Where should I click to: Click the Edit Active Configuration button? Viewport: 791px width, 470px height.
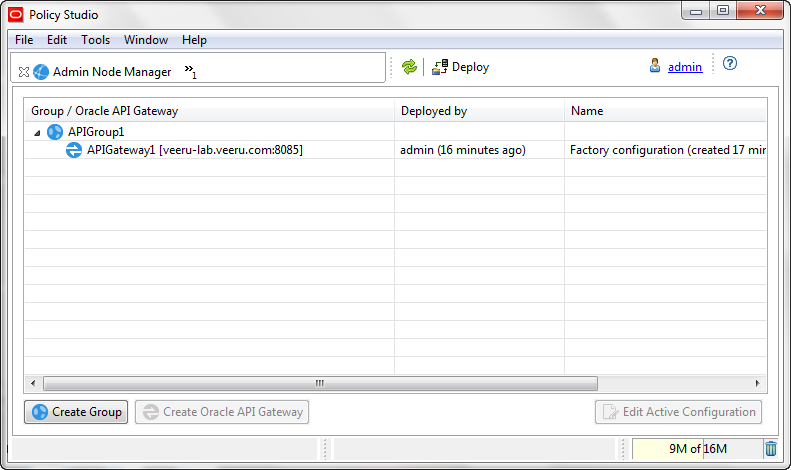pos(679,412)
